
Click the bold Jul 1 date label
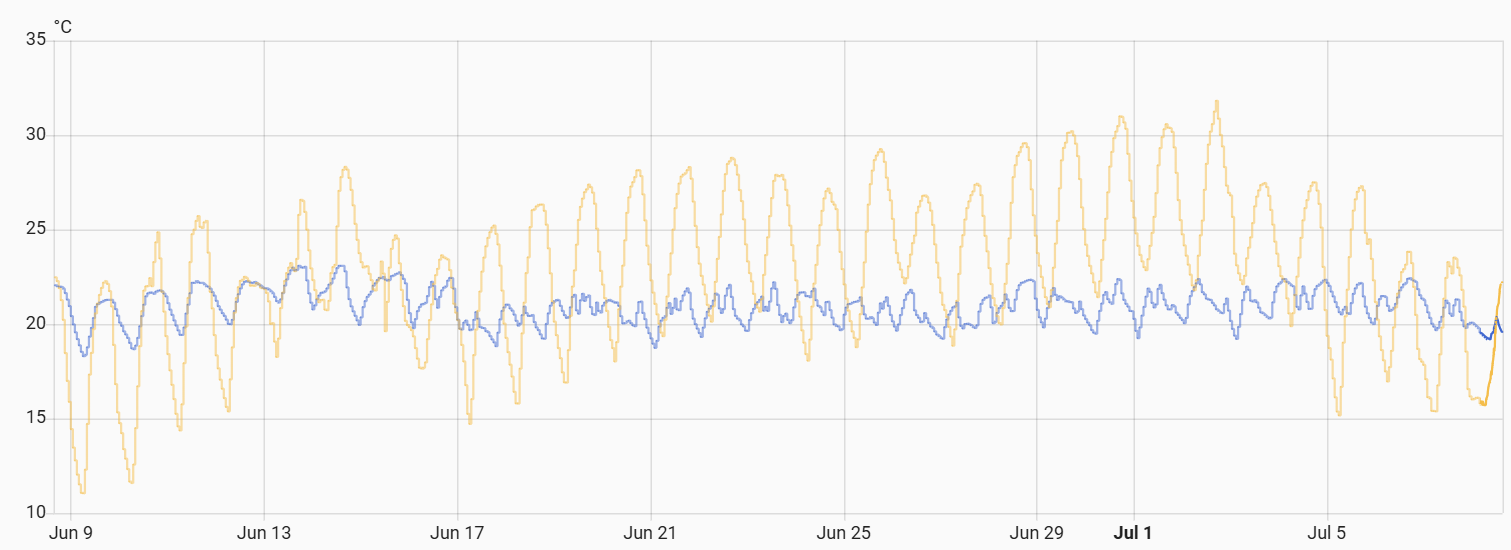click(1133, 533)
